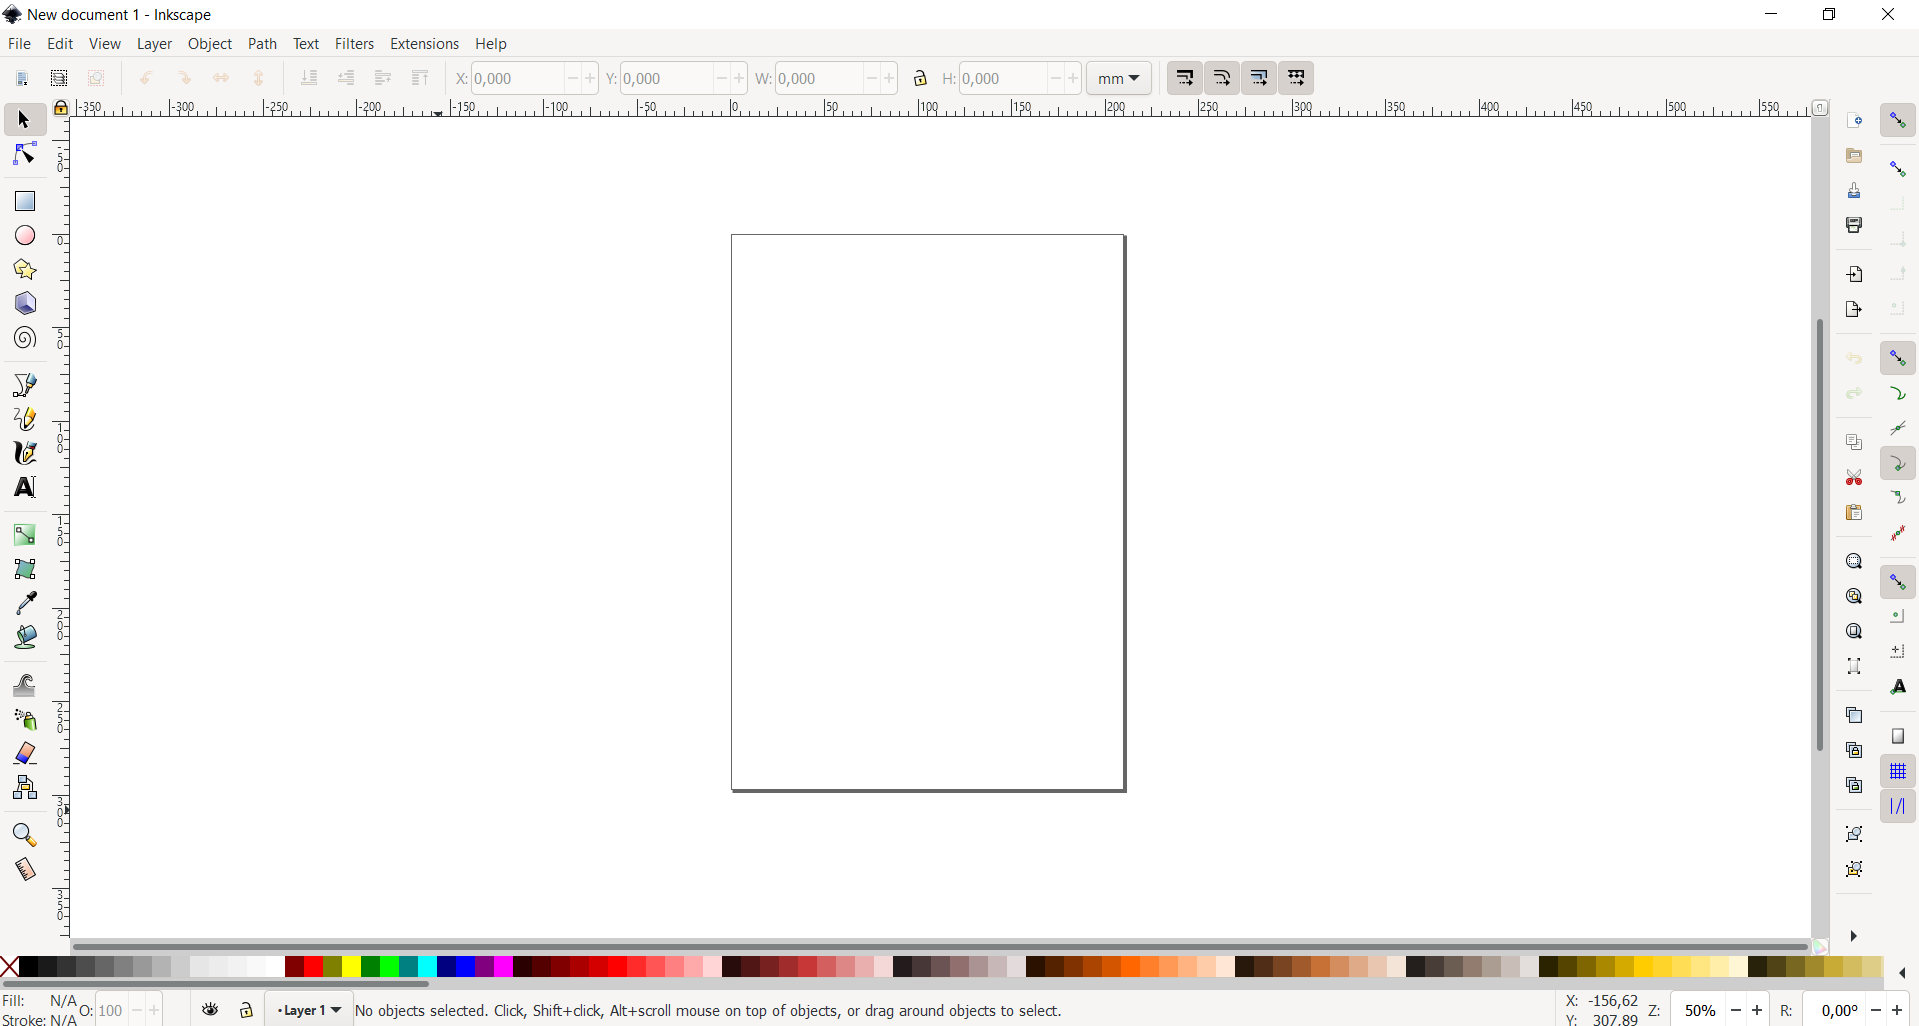Select the Mesh gradient tool
The image size is (1919, 1026).
coord(25,569)
